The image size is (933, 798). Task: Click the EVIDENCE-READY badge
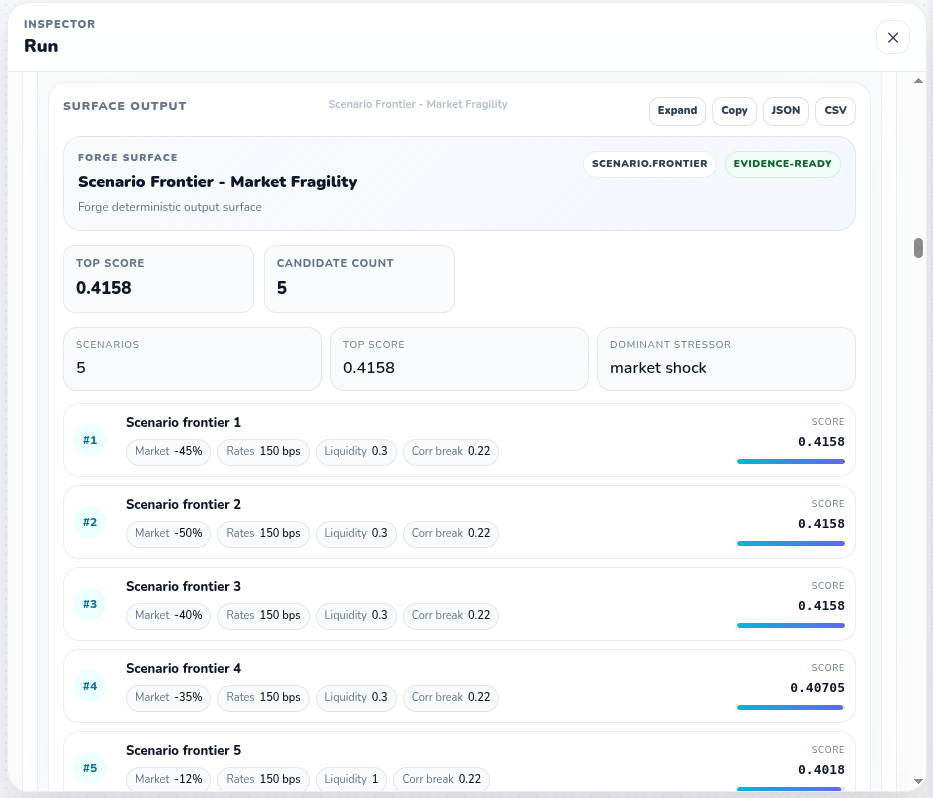pos(782,164)
